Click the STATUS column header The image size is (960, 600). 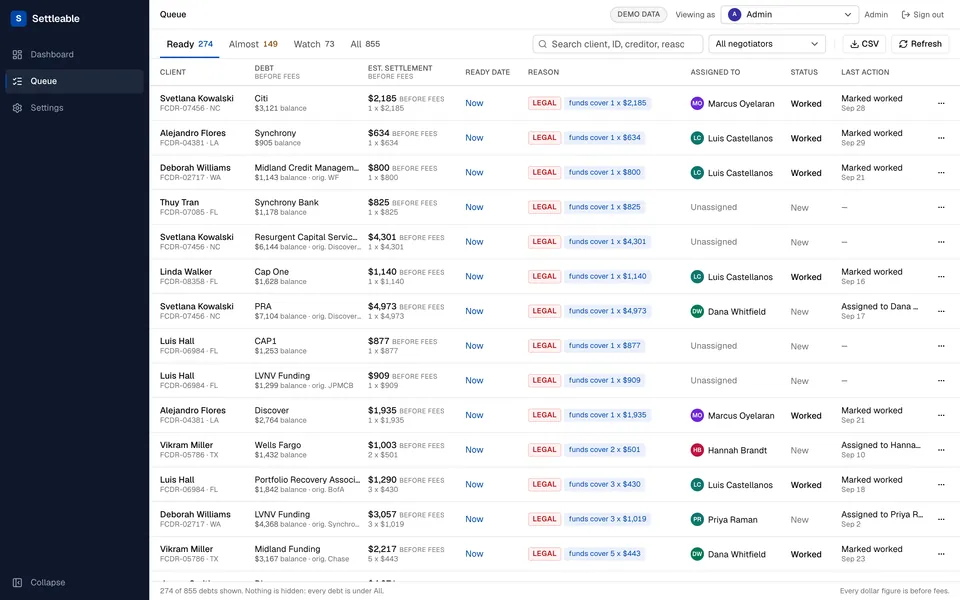(804, 72)
